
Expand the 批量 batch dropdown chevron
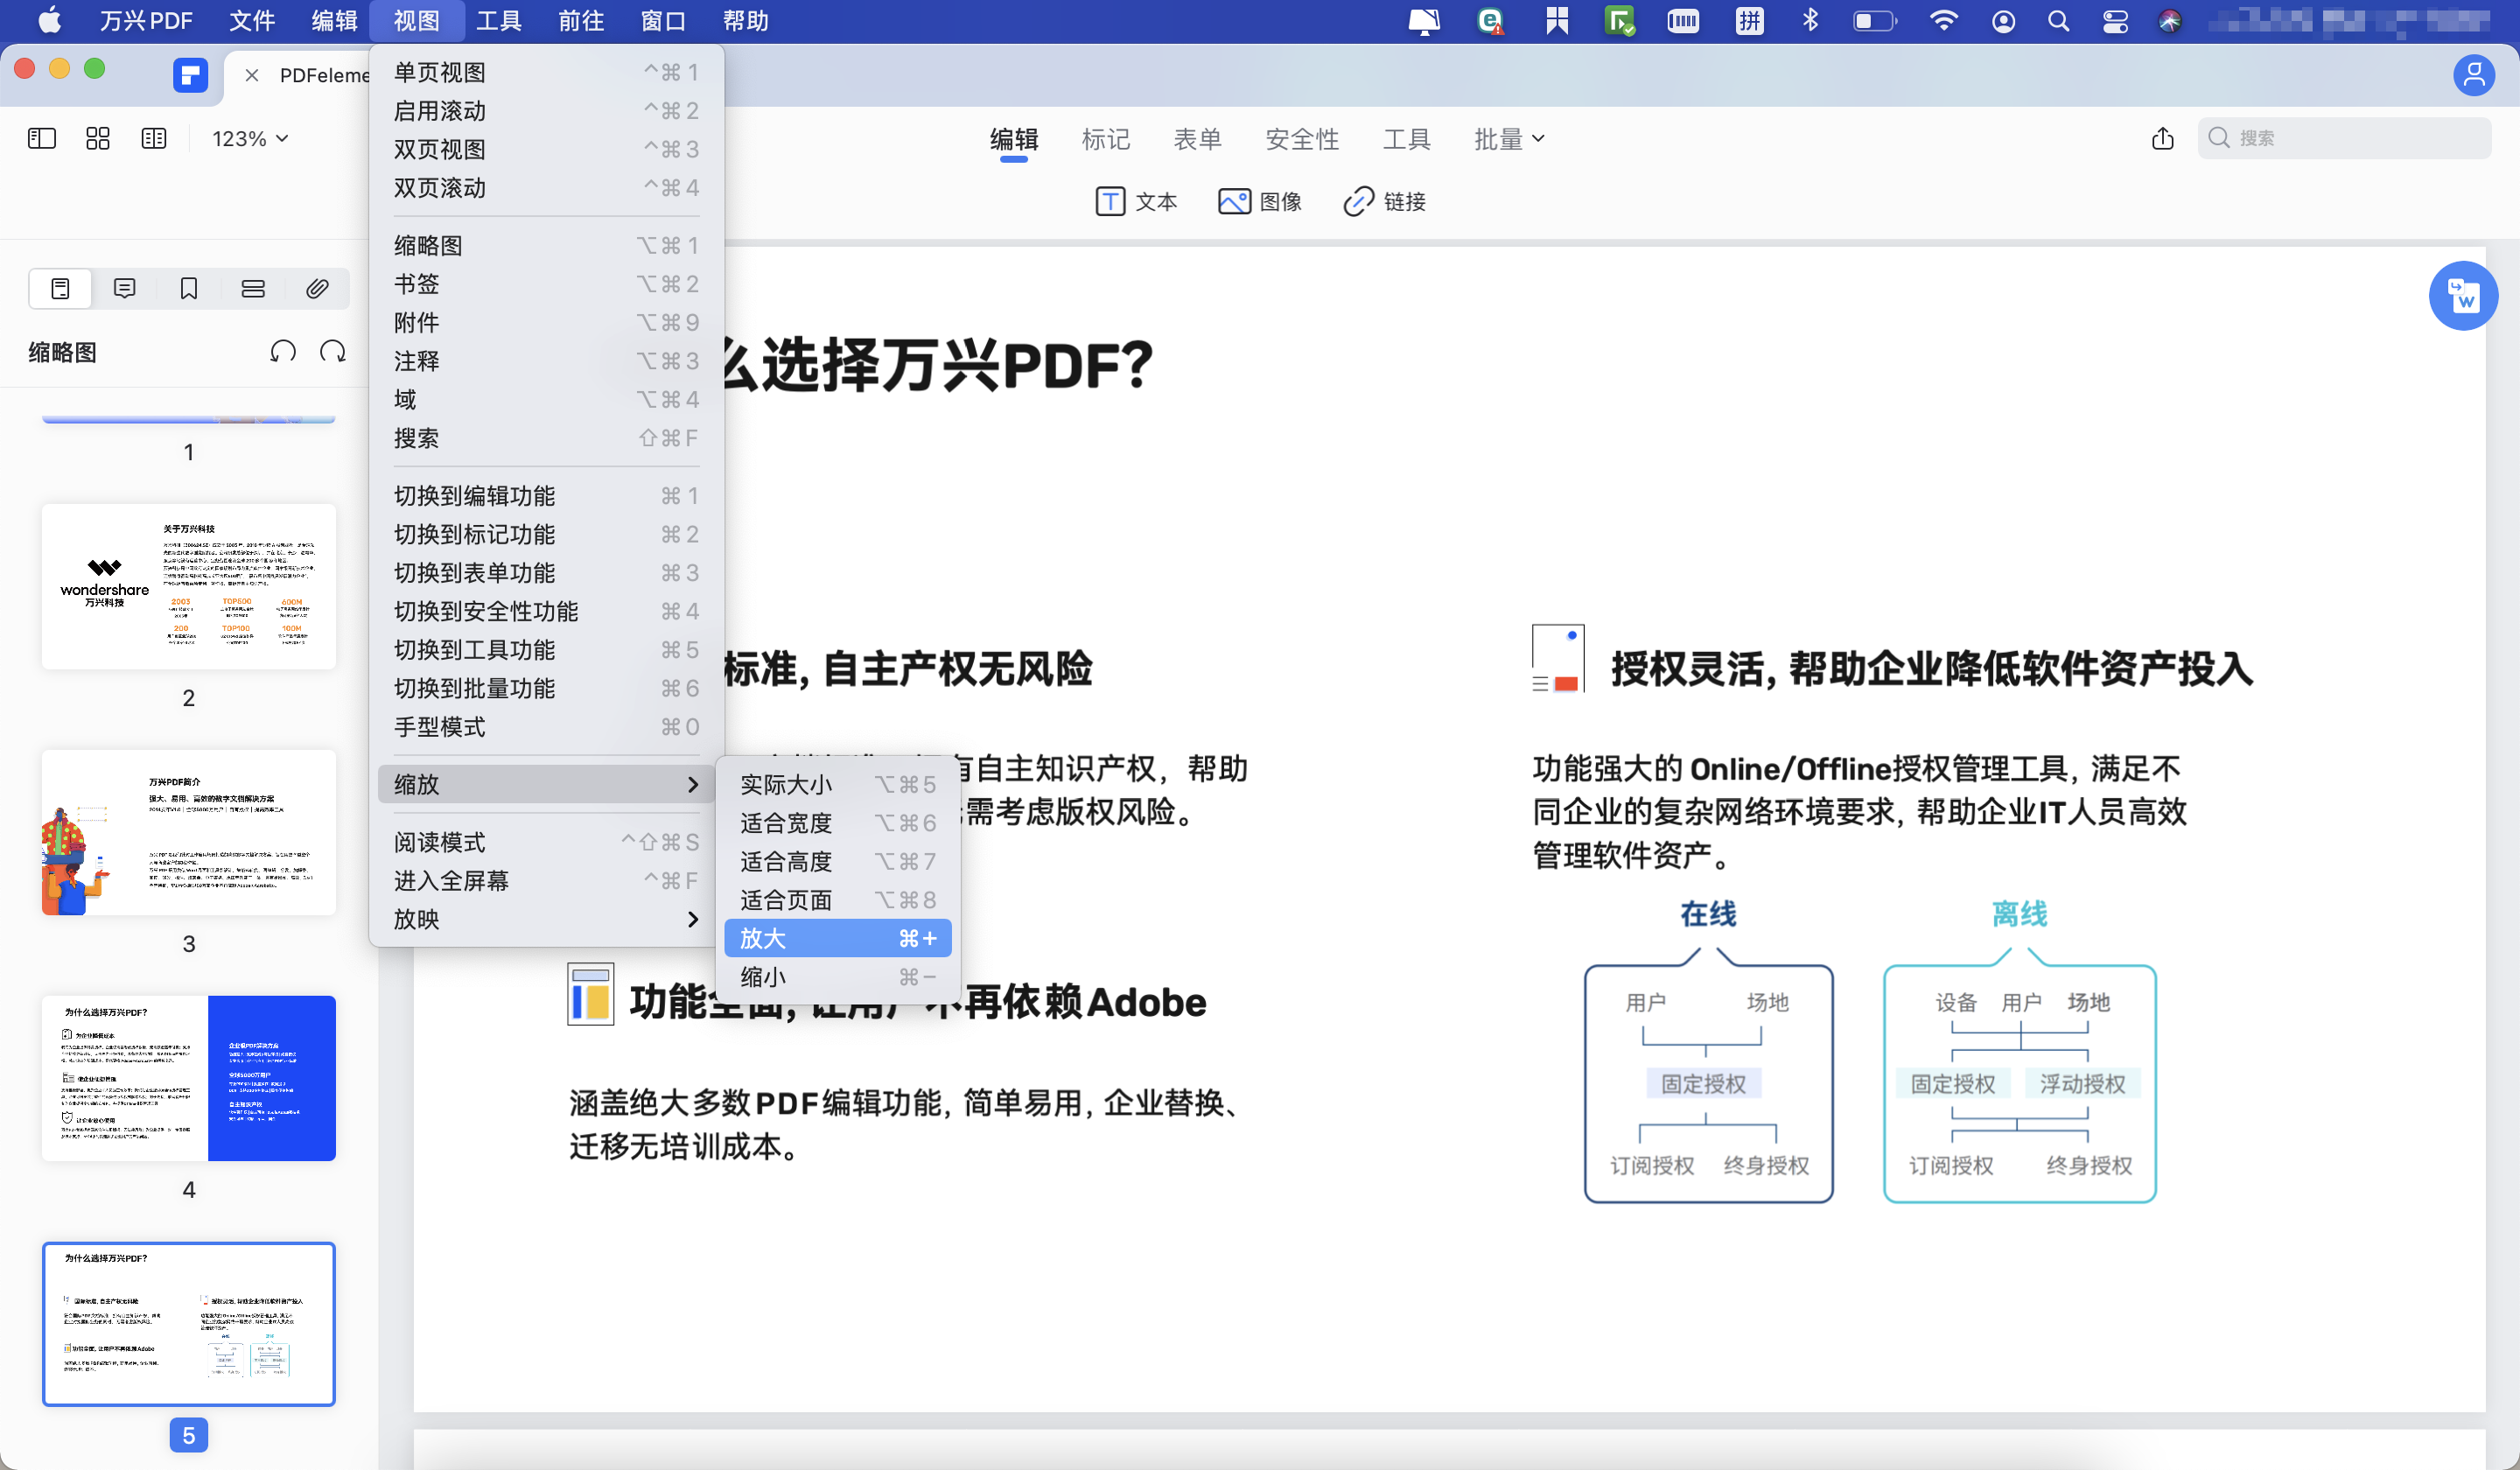[x=1537, y=139]
